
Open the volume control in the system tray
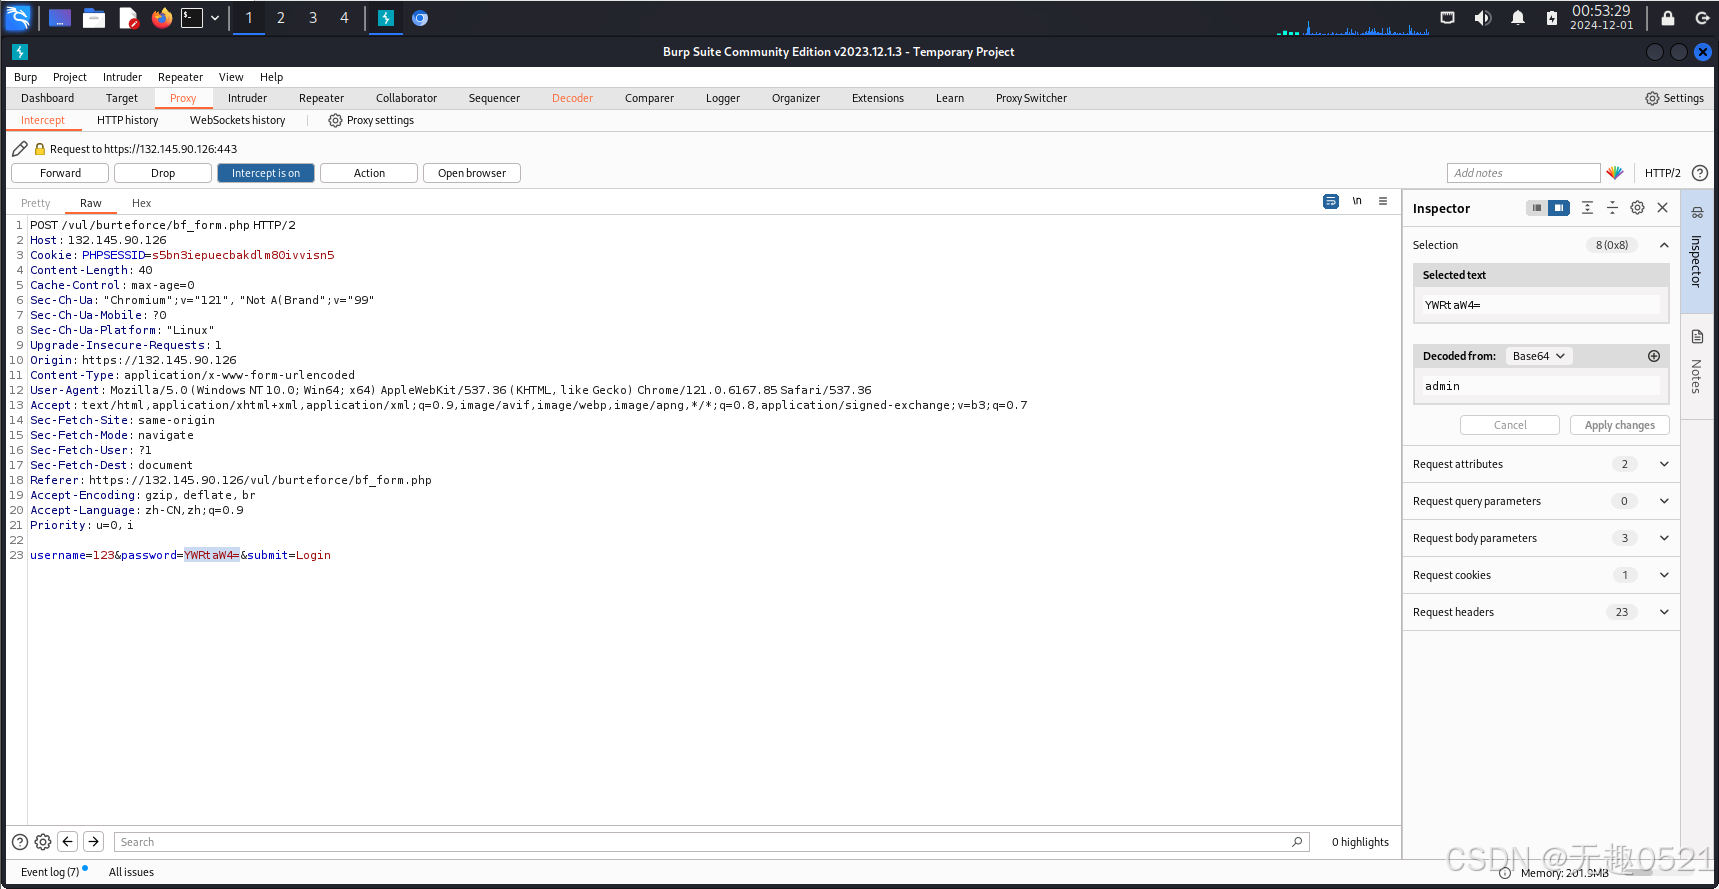(x=1483, y=18)
